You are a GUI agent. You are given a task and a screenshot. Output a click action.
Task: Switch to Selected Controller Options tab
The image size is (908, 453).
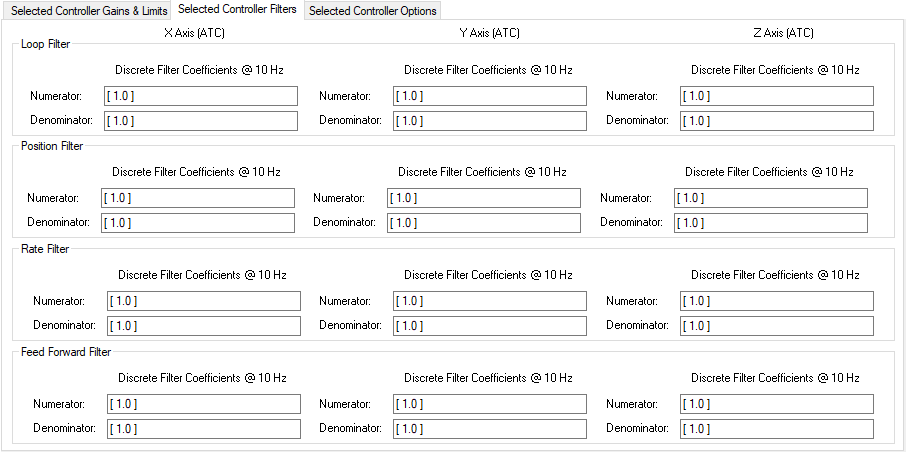tap(373, 11)
